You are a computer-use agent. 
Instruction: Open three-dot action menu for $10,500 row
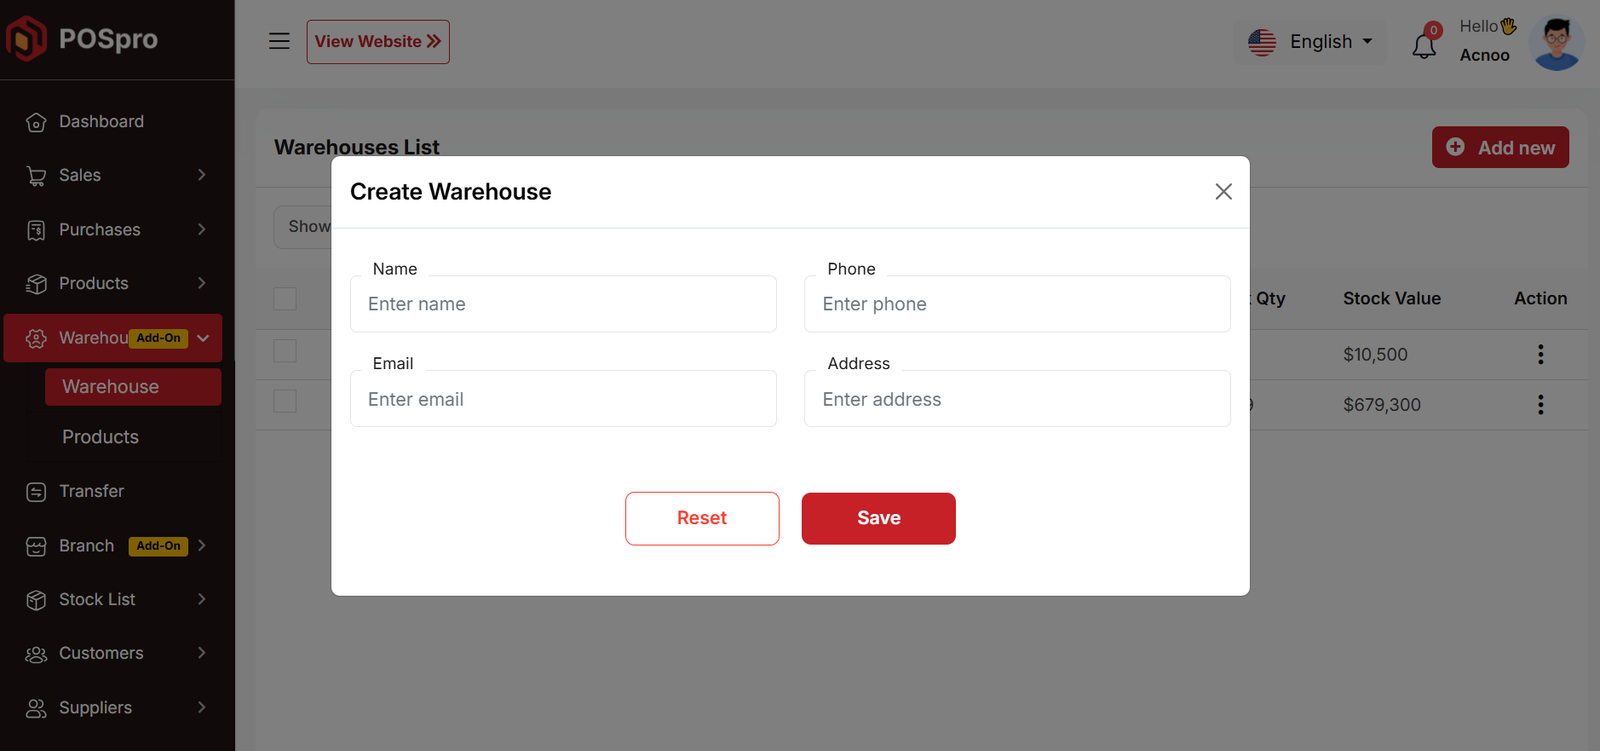(1540, 354)
